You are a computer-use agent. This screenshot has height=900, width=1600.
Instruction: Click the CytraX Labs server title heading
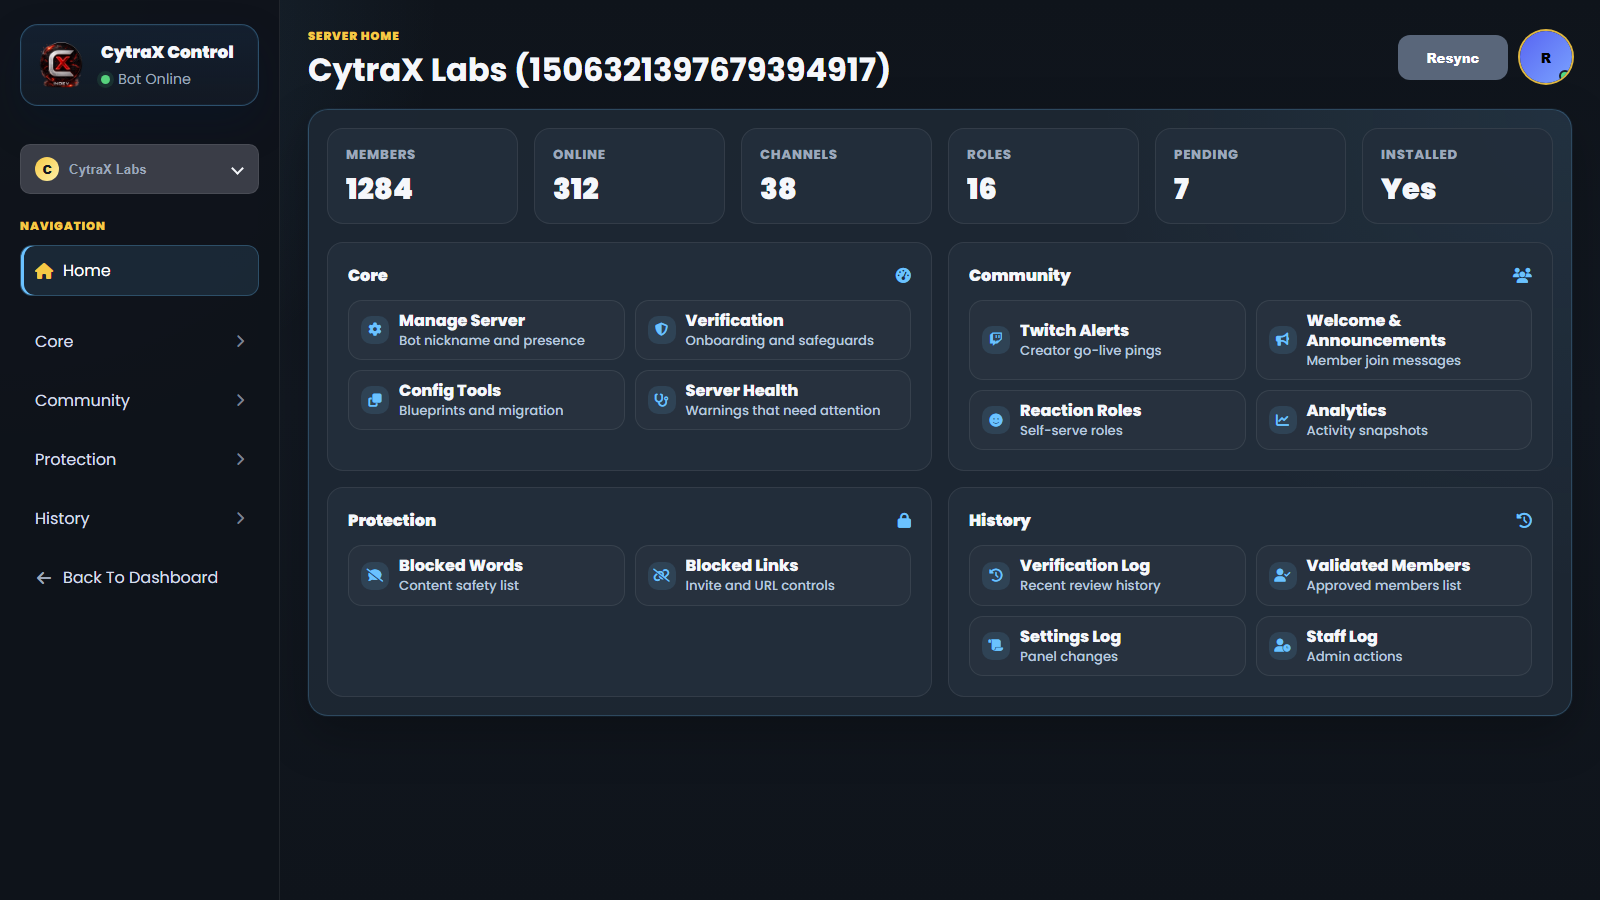point(599,70)
